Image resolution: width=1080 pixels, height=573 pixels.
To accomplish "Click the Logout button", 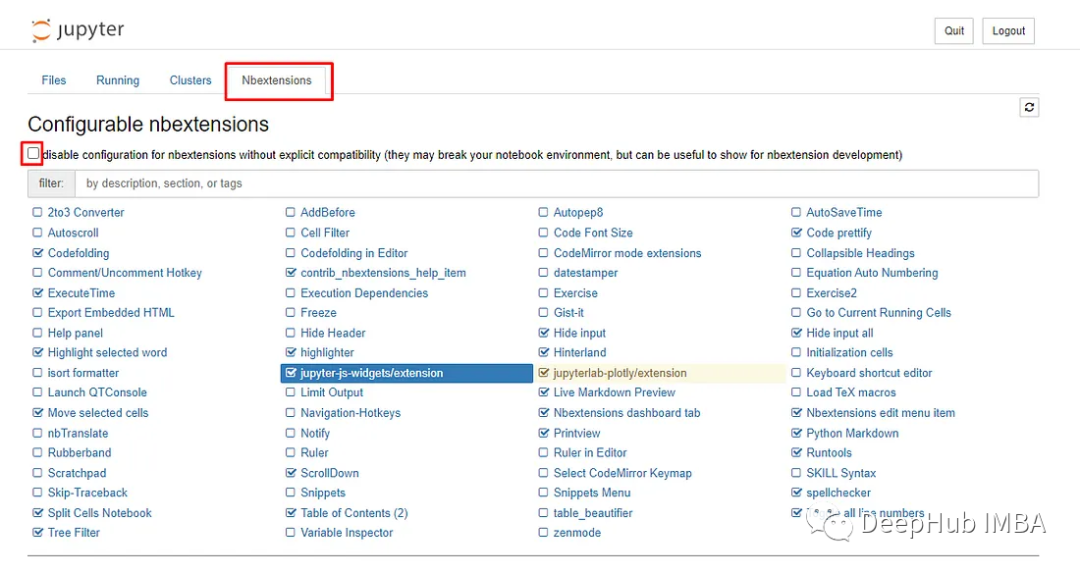I will point(1008,30).
